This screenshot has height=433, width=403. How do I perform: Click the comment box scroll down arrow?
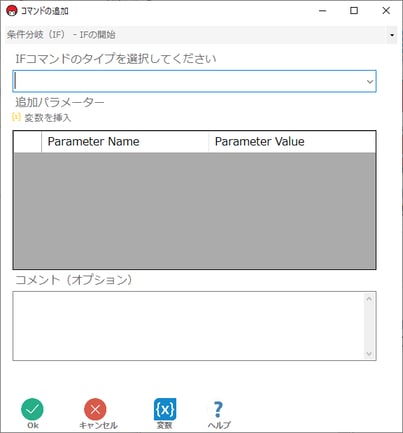pyautogui.click(x=369, y=354)
